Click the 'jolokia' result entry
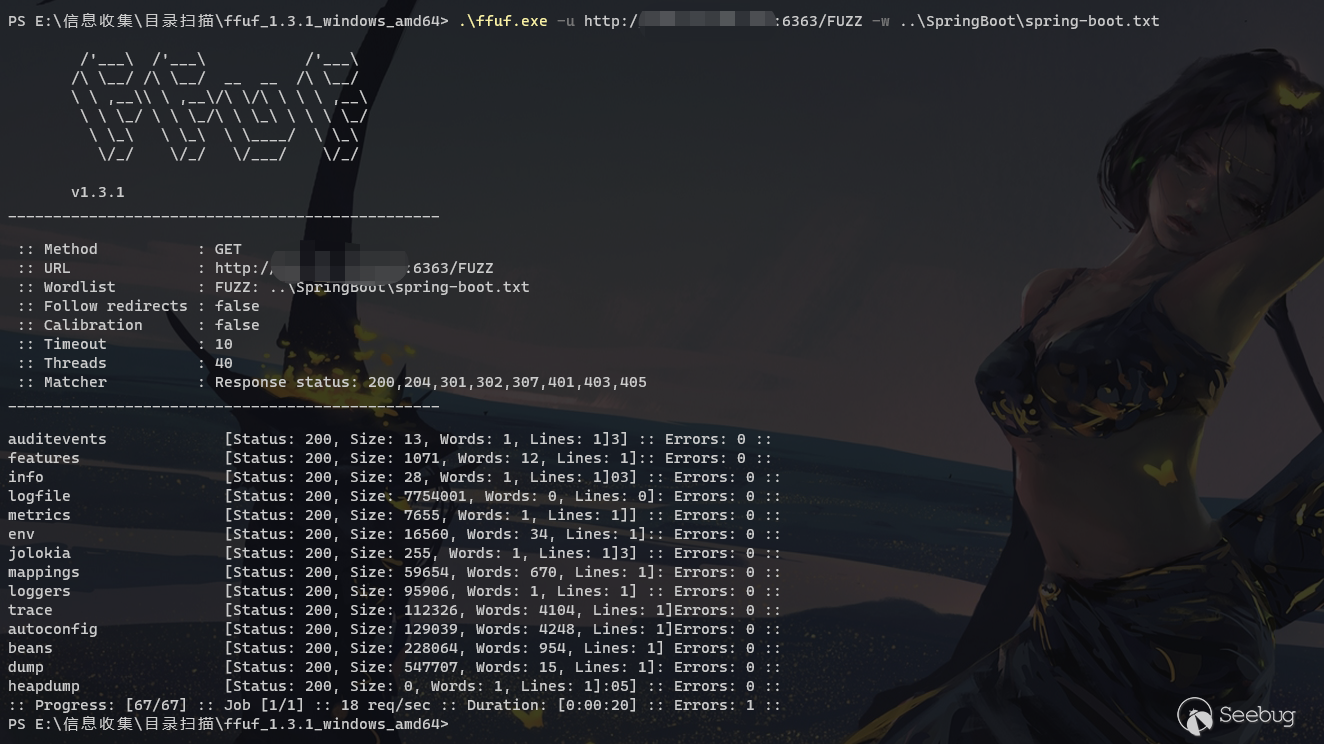Viewport: 1324px width, 744px height. [x=39, y=553]
